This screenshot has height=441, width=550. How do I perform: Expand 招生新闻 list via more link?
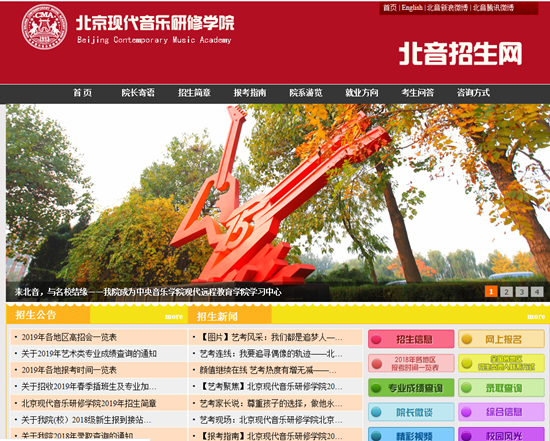tap(536, 316)
